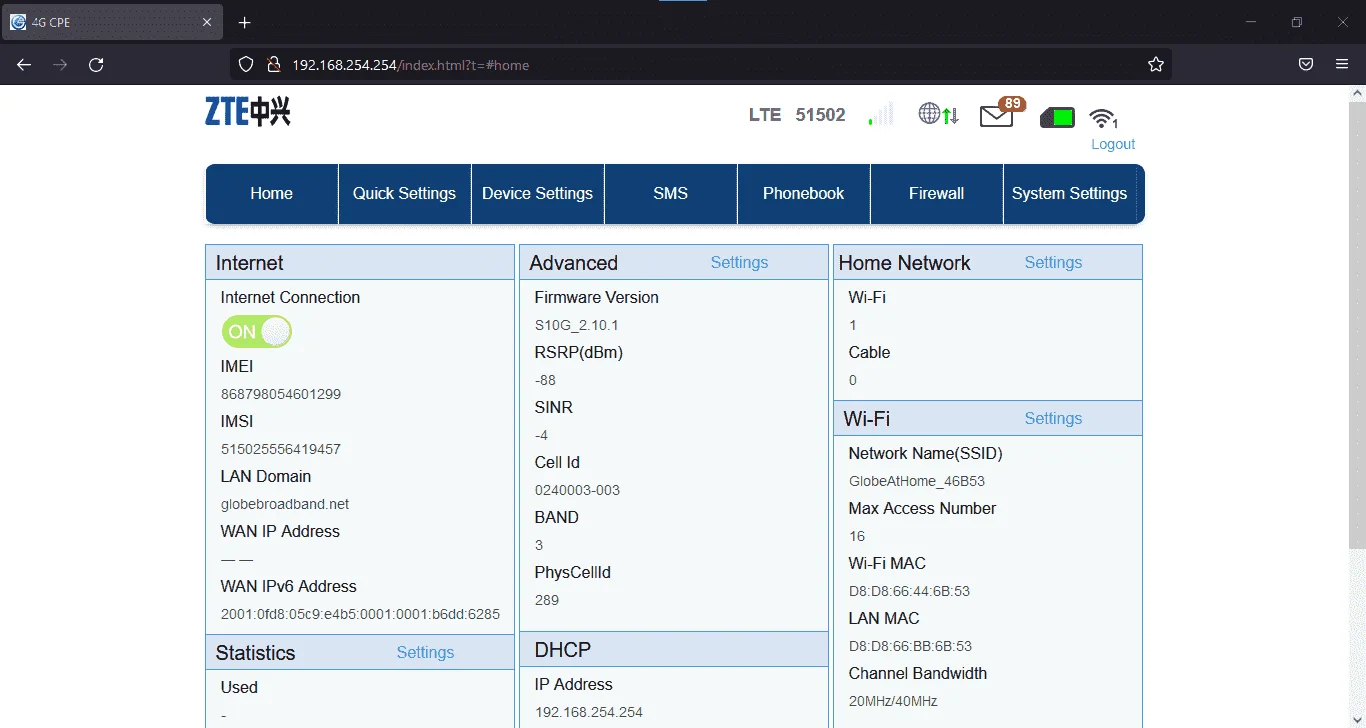
Task: Click the signal strength bars icon
Action: point(881,114)
